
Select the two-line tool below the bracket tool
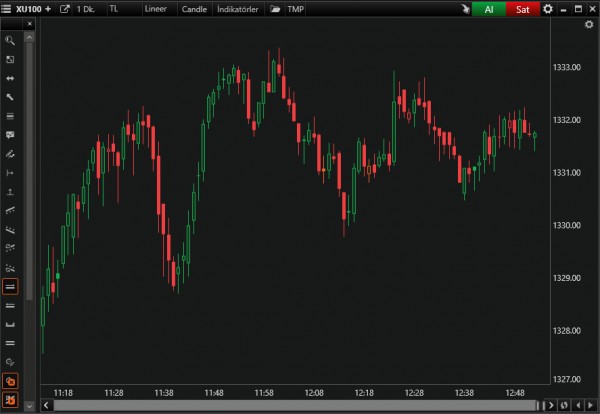click(10, 343)
